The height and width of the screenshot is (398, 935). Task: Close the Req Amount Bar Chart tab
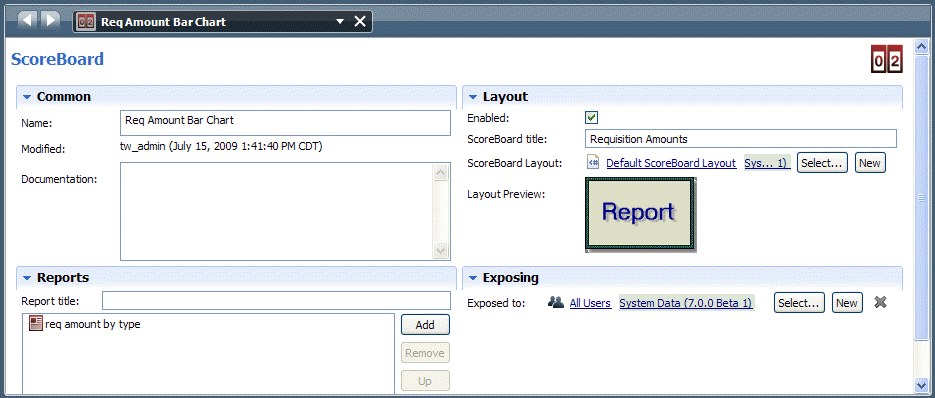click(360, 21)
